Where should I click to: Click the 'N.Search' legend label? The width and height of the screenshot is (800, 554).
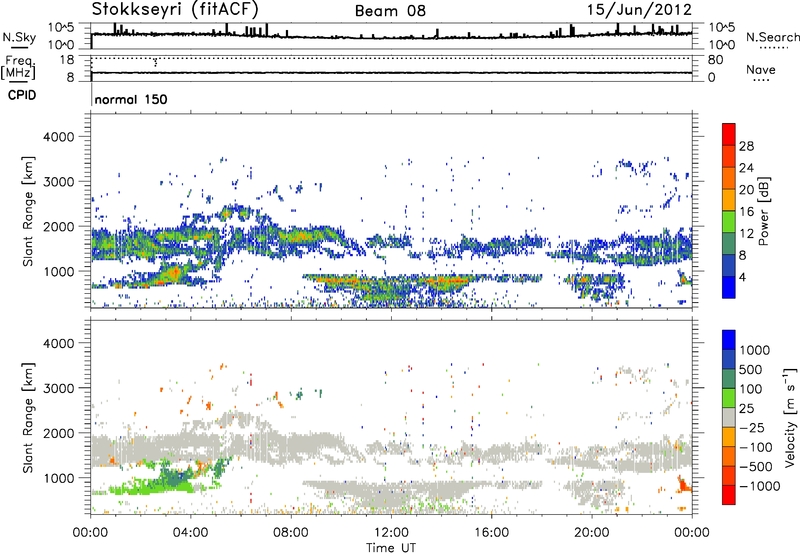773,37
